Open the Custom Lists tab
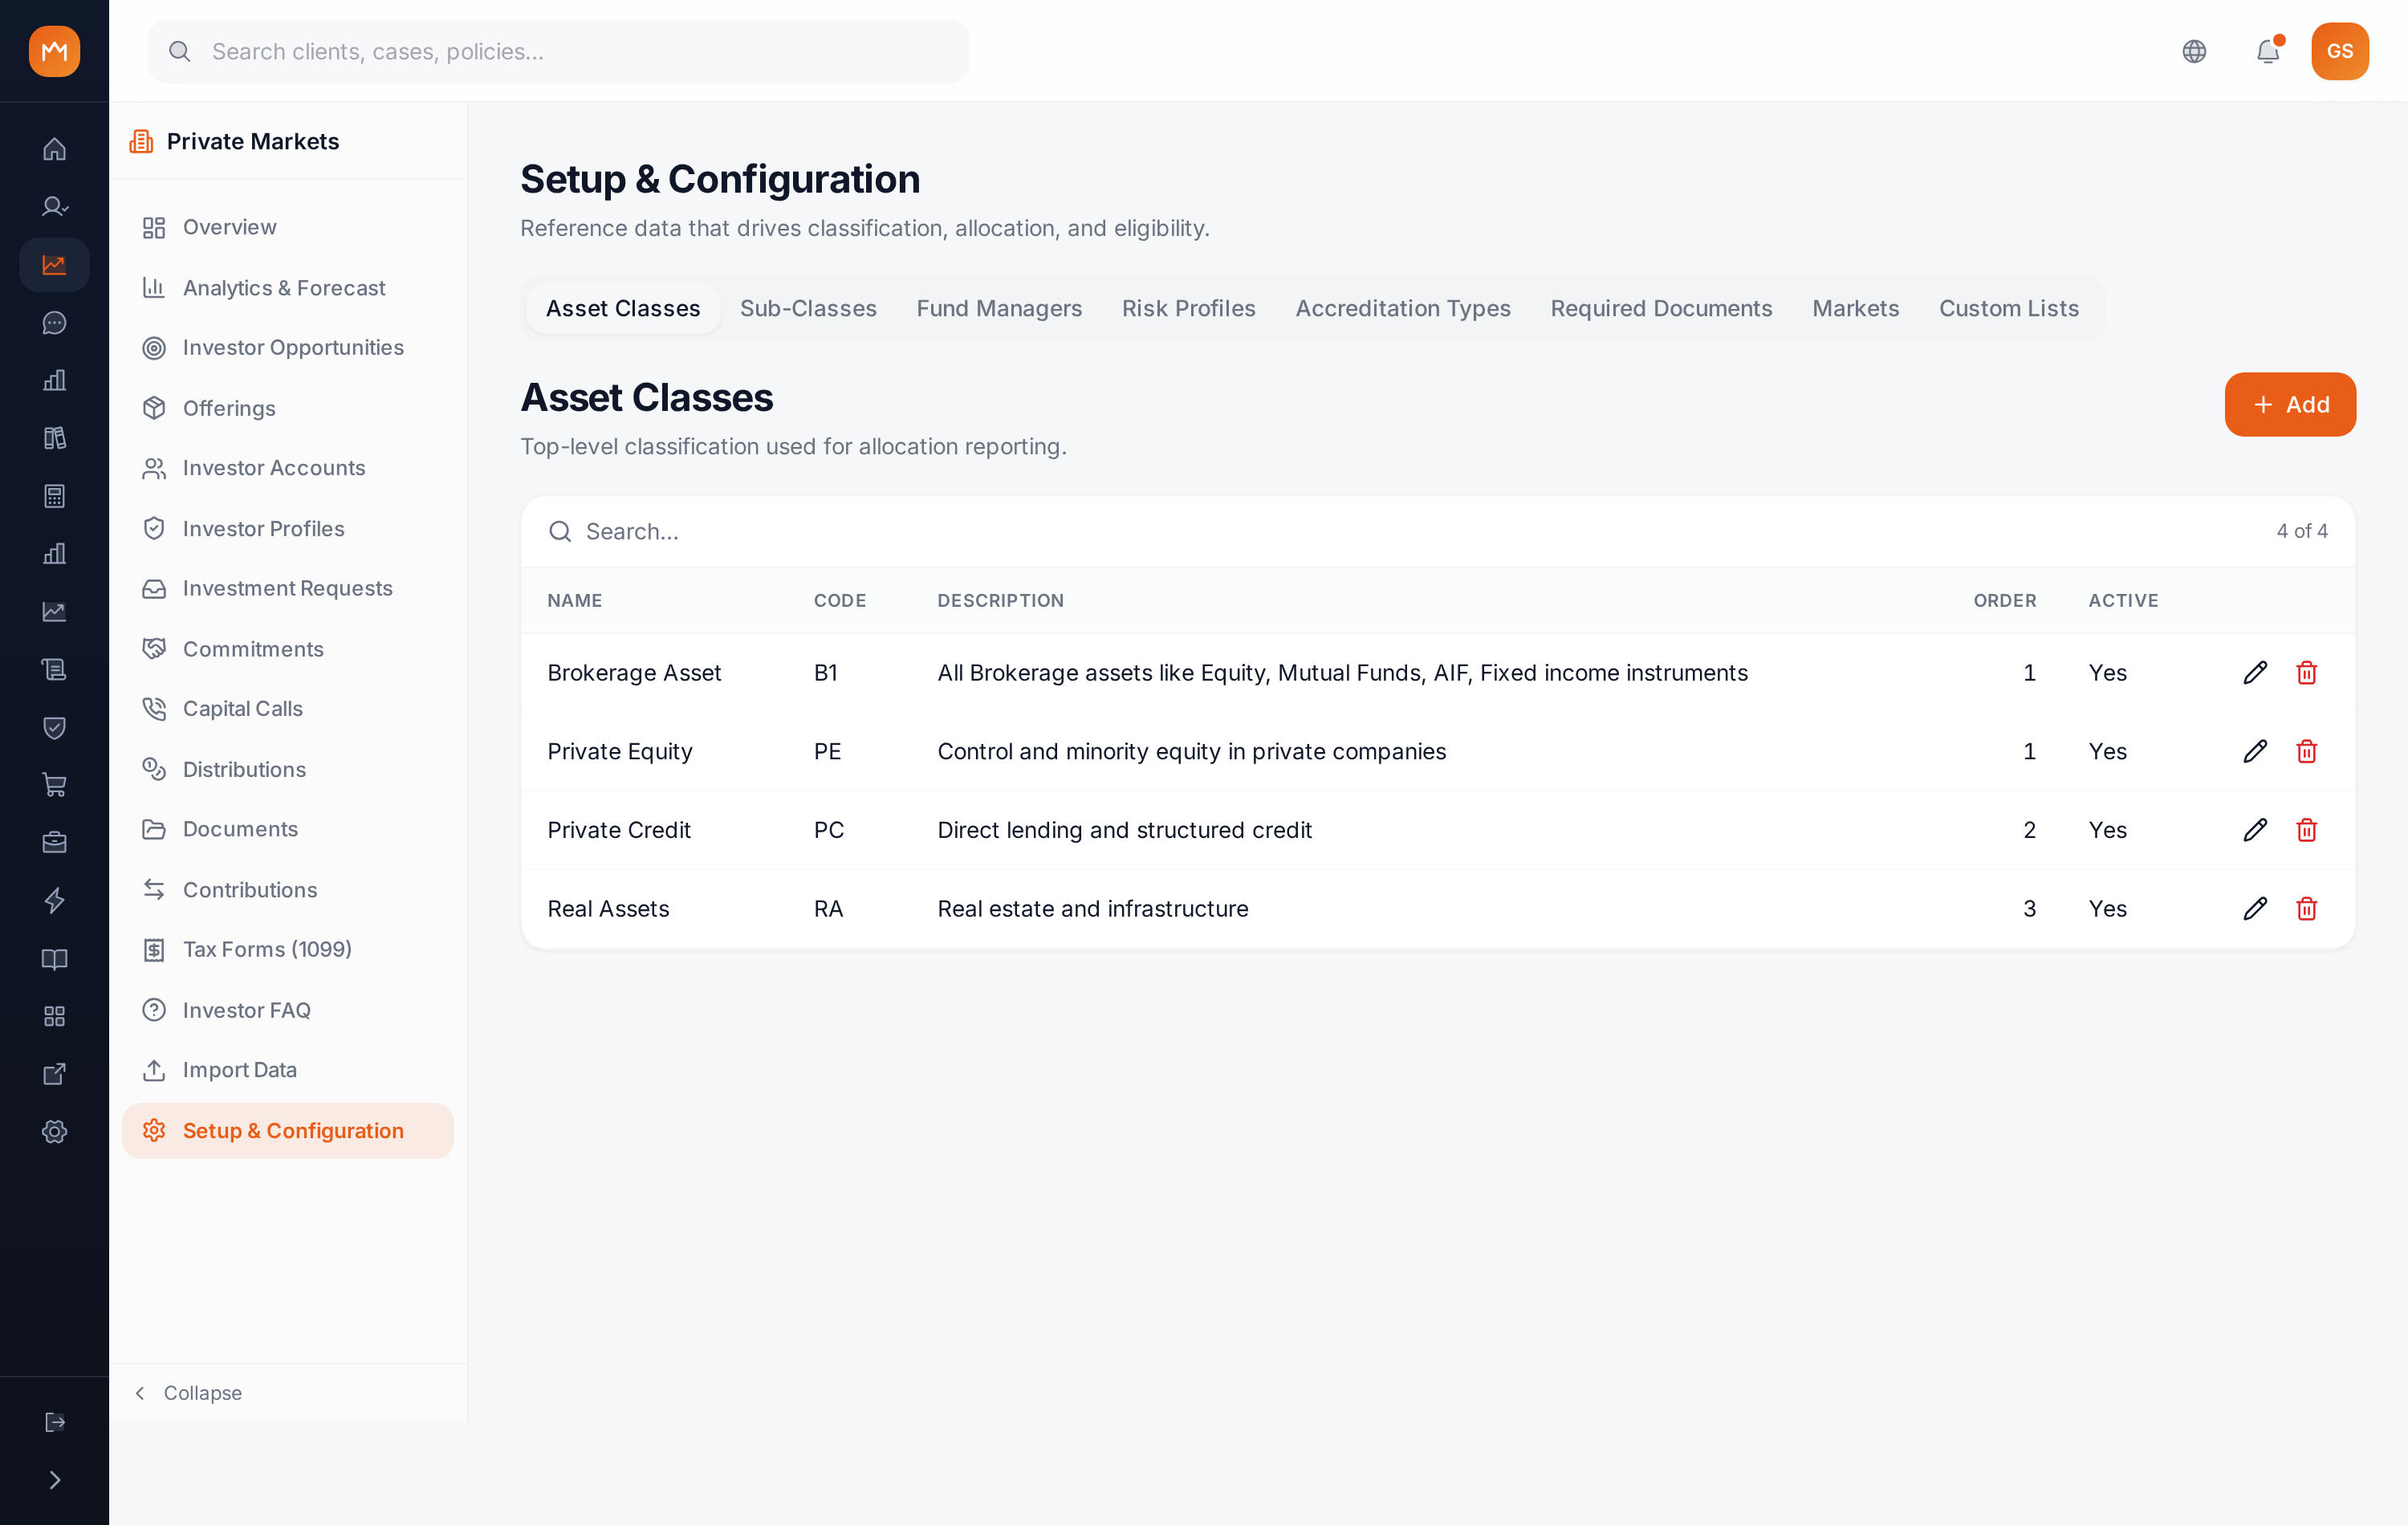The image size is (2408, 1525). click(2008, 309)
